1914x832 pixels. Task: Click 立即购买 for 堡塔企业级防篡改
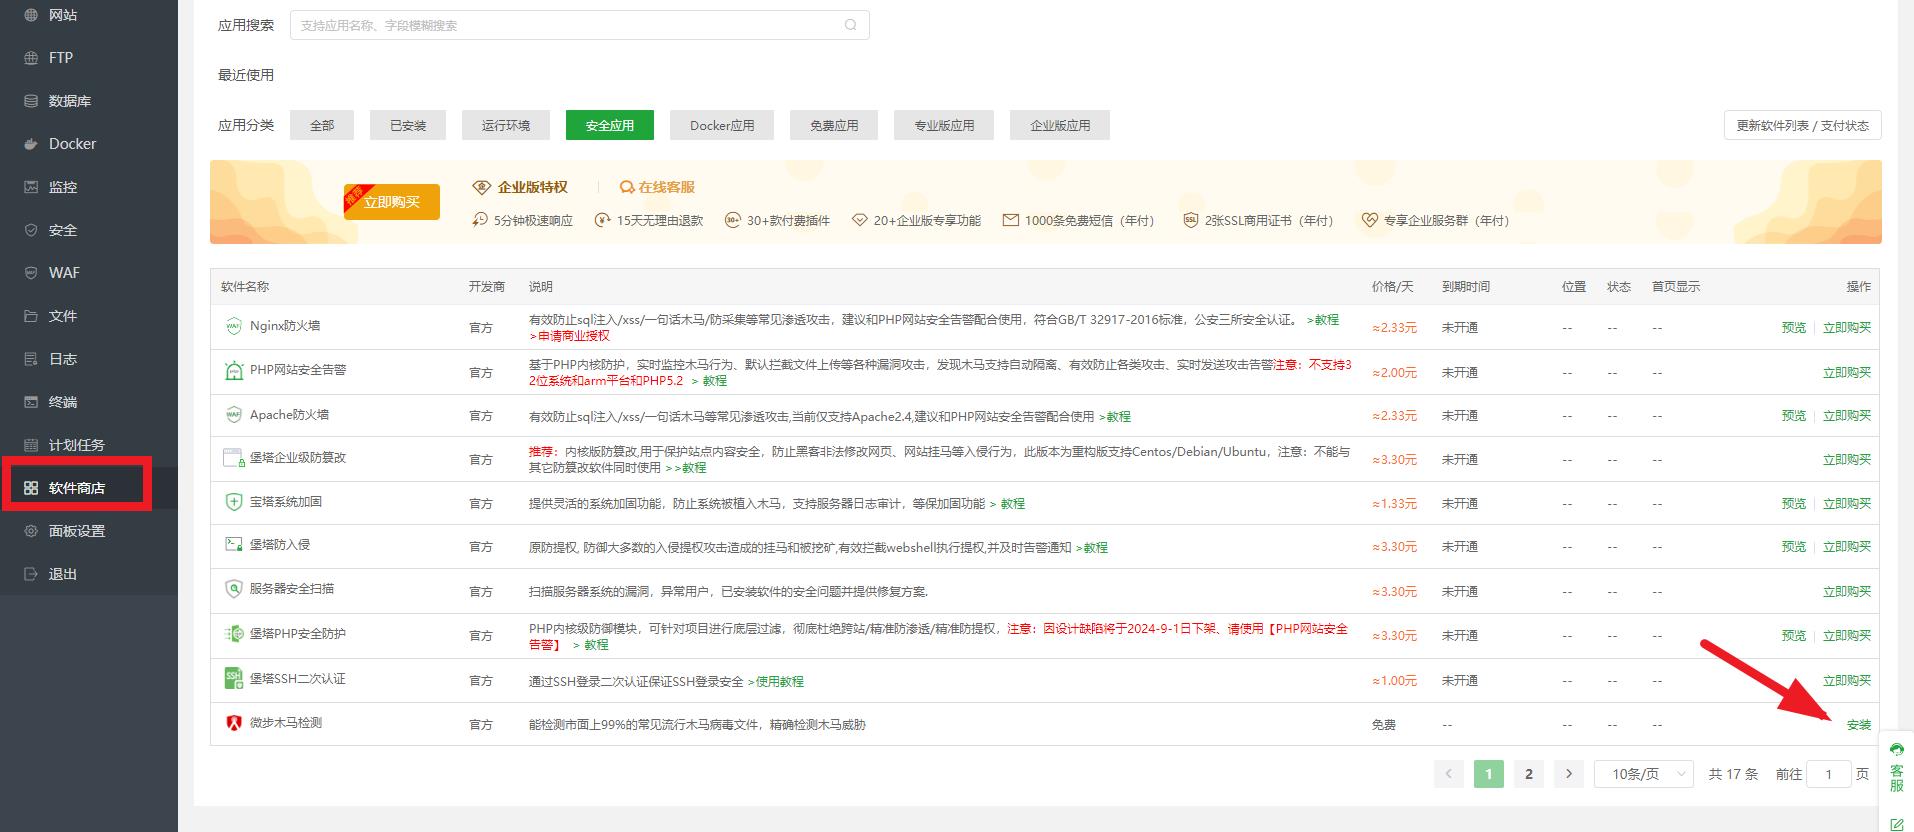click(x=1846, y=460)
